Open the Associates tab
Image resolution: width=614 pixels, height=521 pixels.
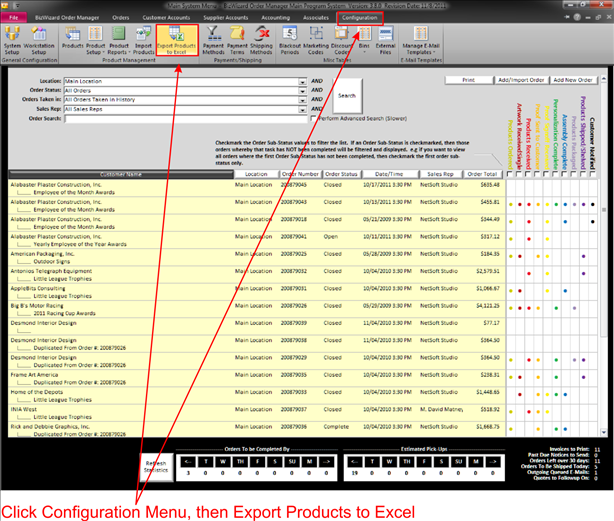[316, 18]
